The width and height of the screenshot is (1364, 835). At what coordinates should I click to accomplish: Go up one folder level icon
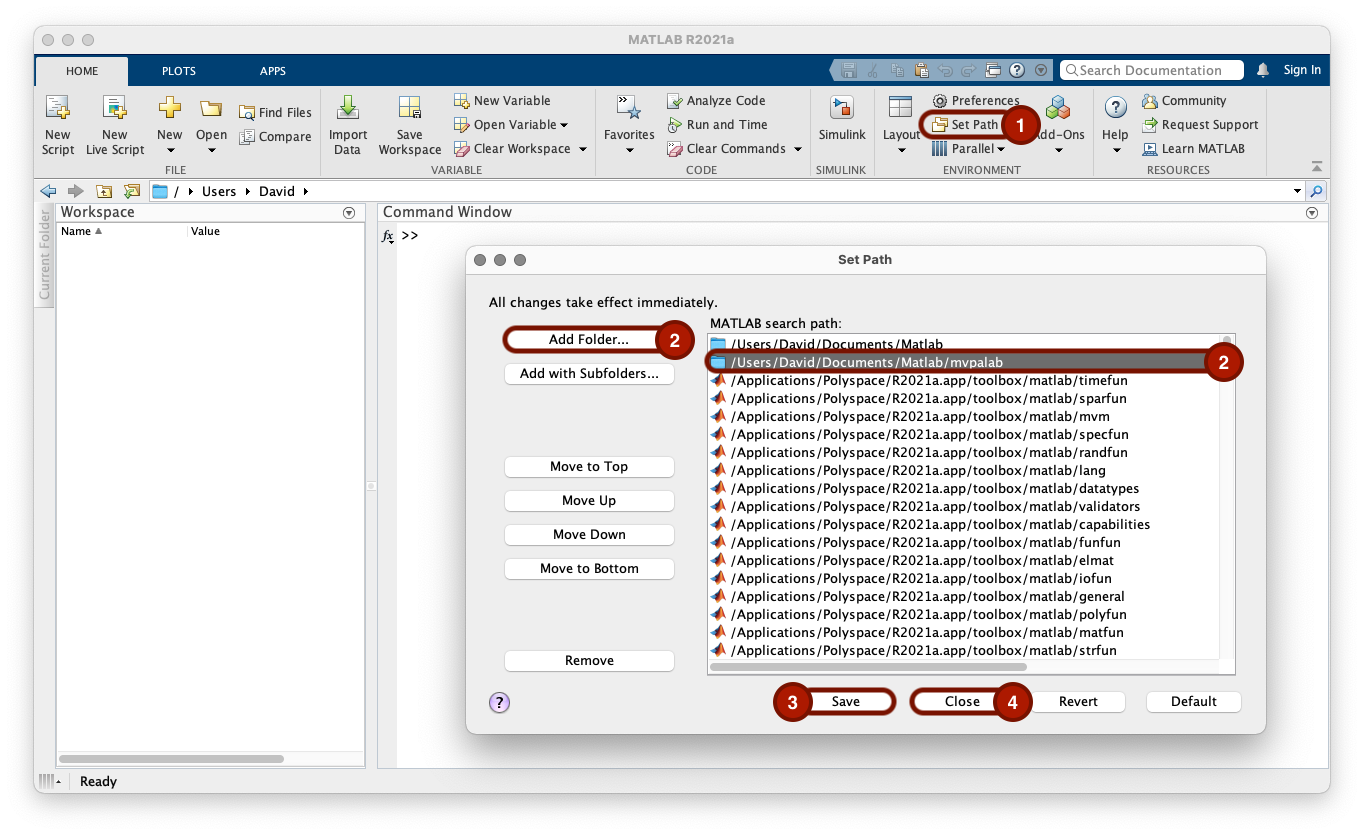coord(103,191)
